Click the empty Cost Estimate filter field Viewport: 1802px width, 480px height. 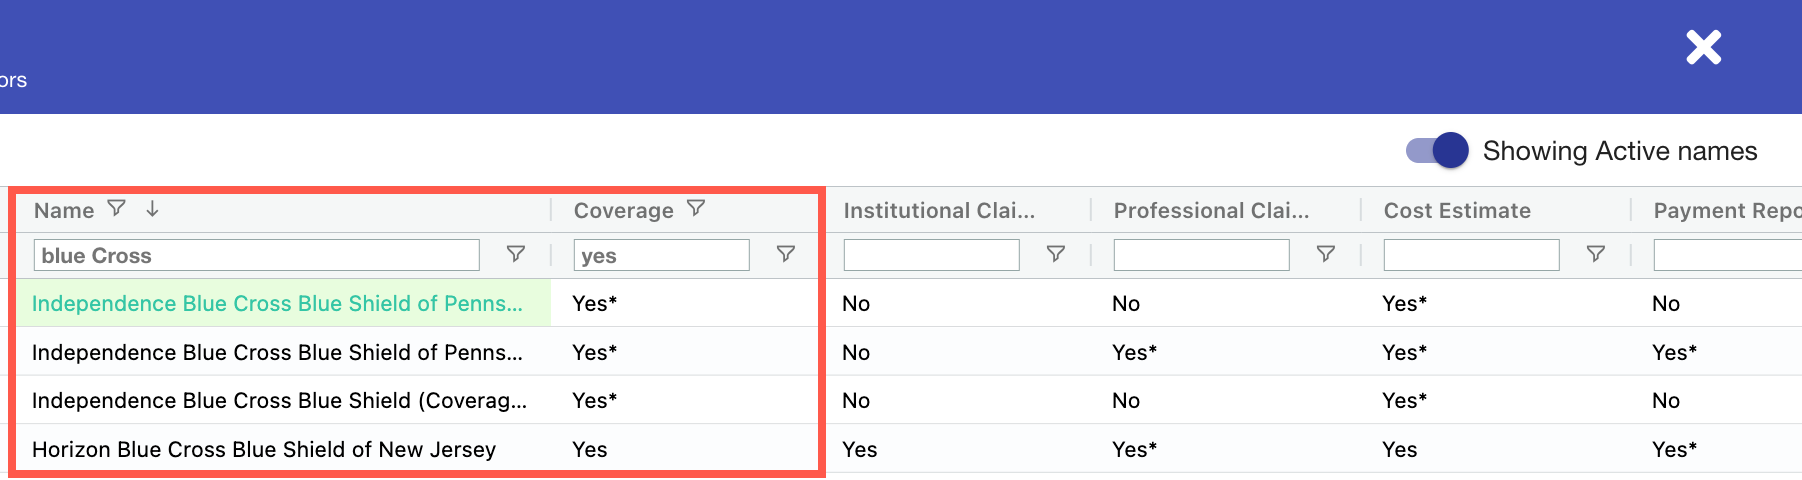click(1471, 255)
